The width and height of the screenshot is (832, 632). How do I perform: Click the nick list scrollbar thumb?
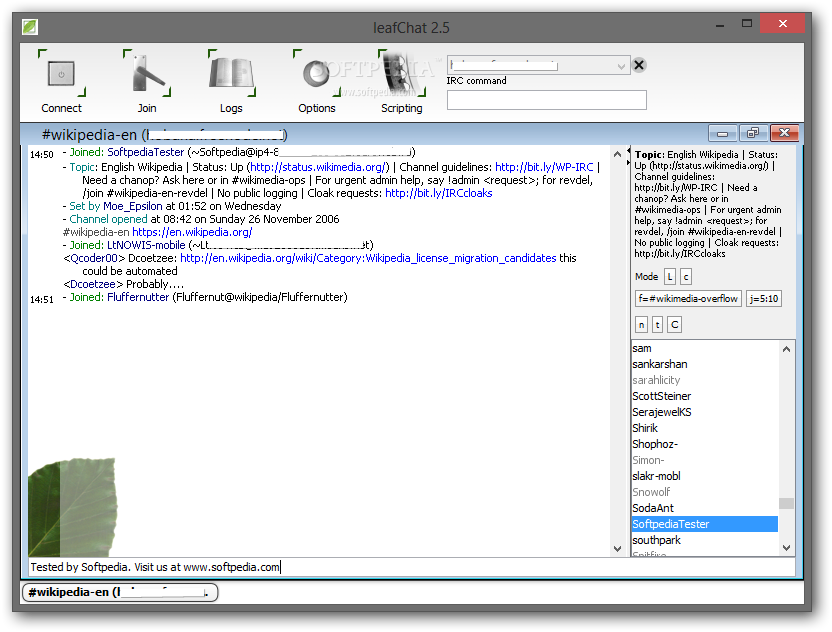(x=786, y=503)
